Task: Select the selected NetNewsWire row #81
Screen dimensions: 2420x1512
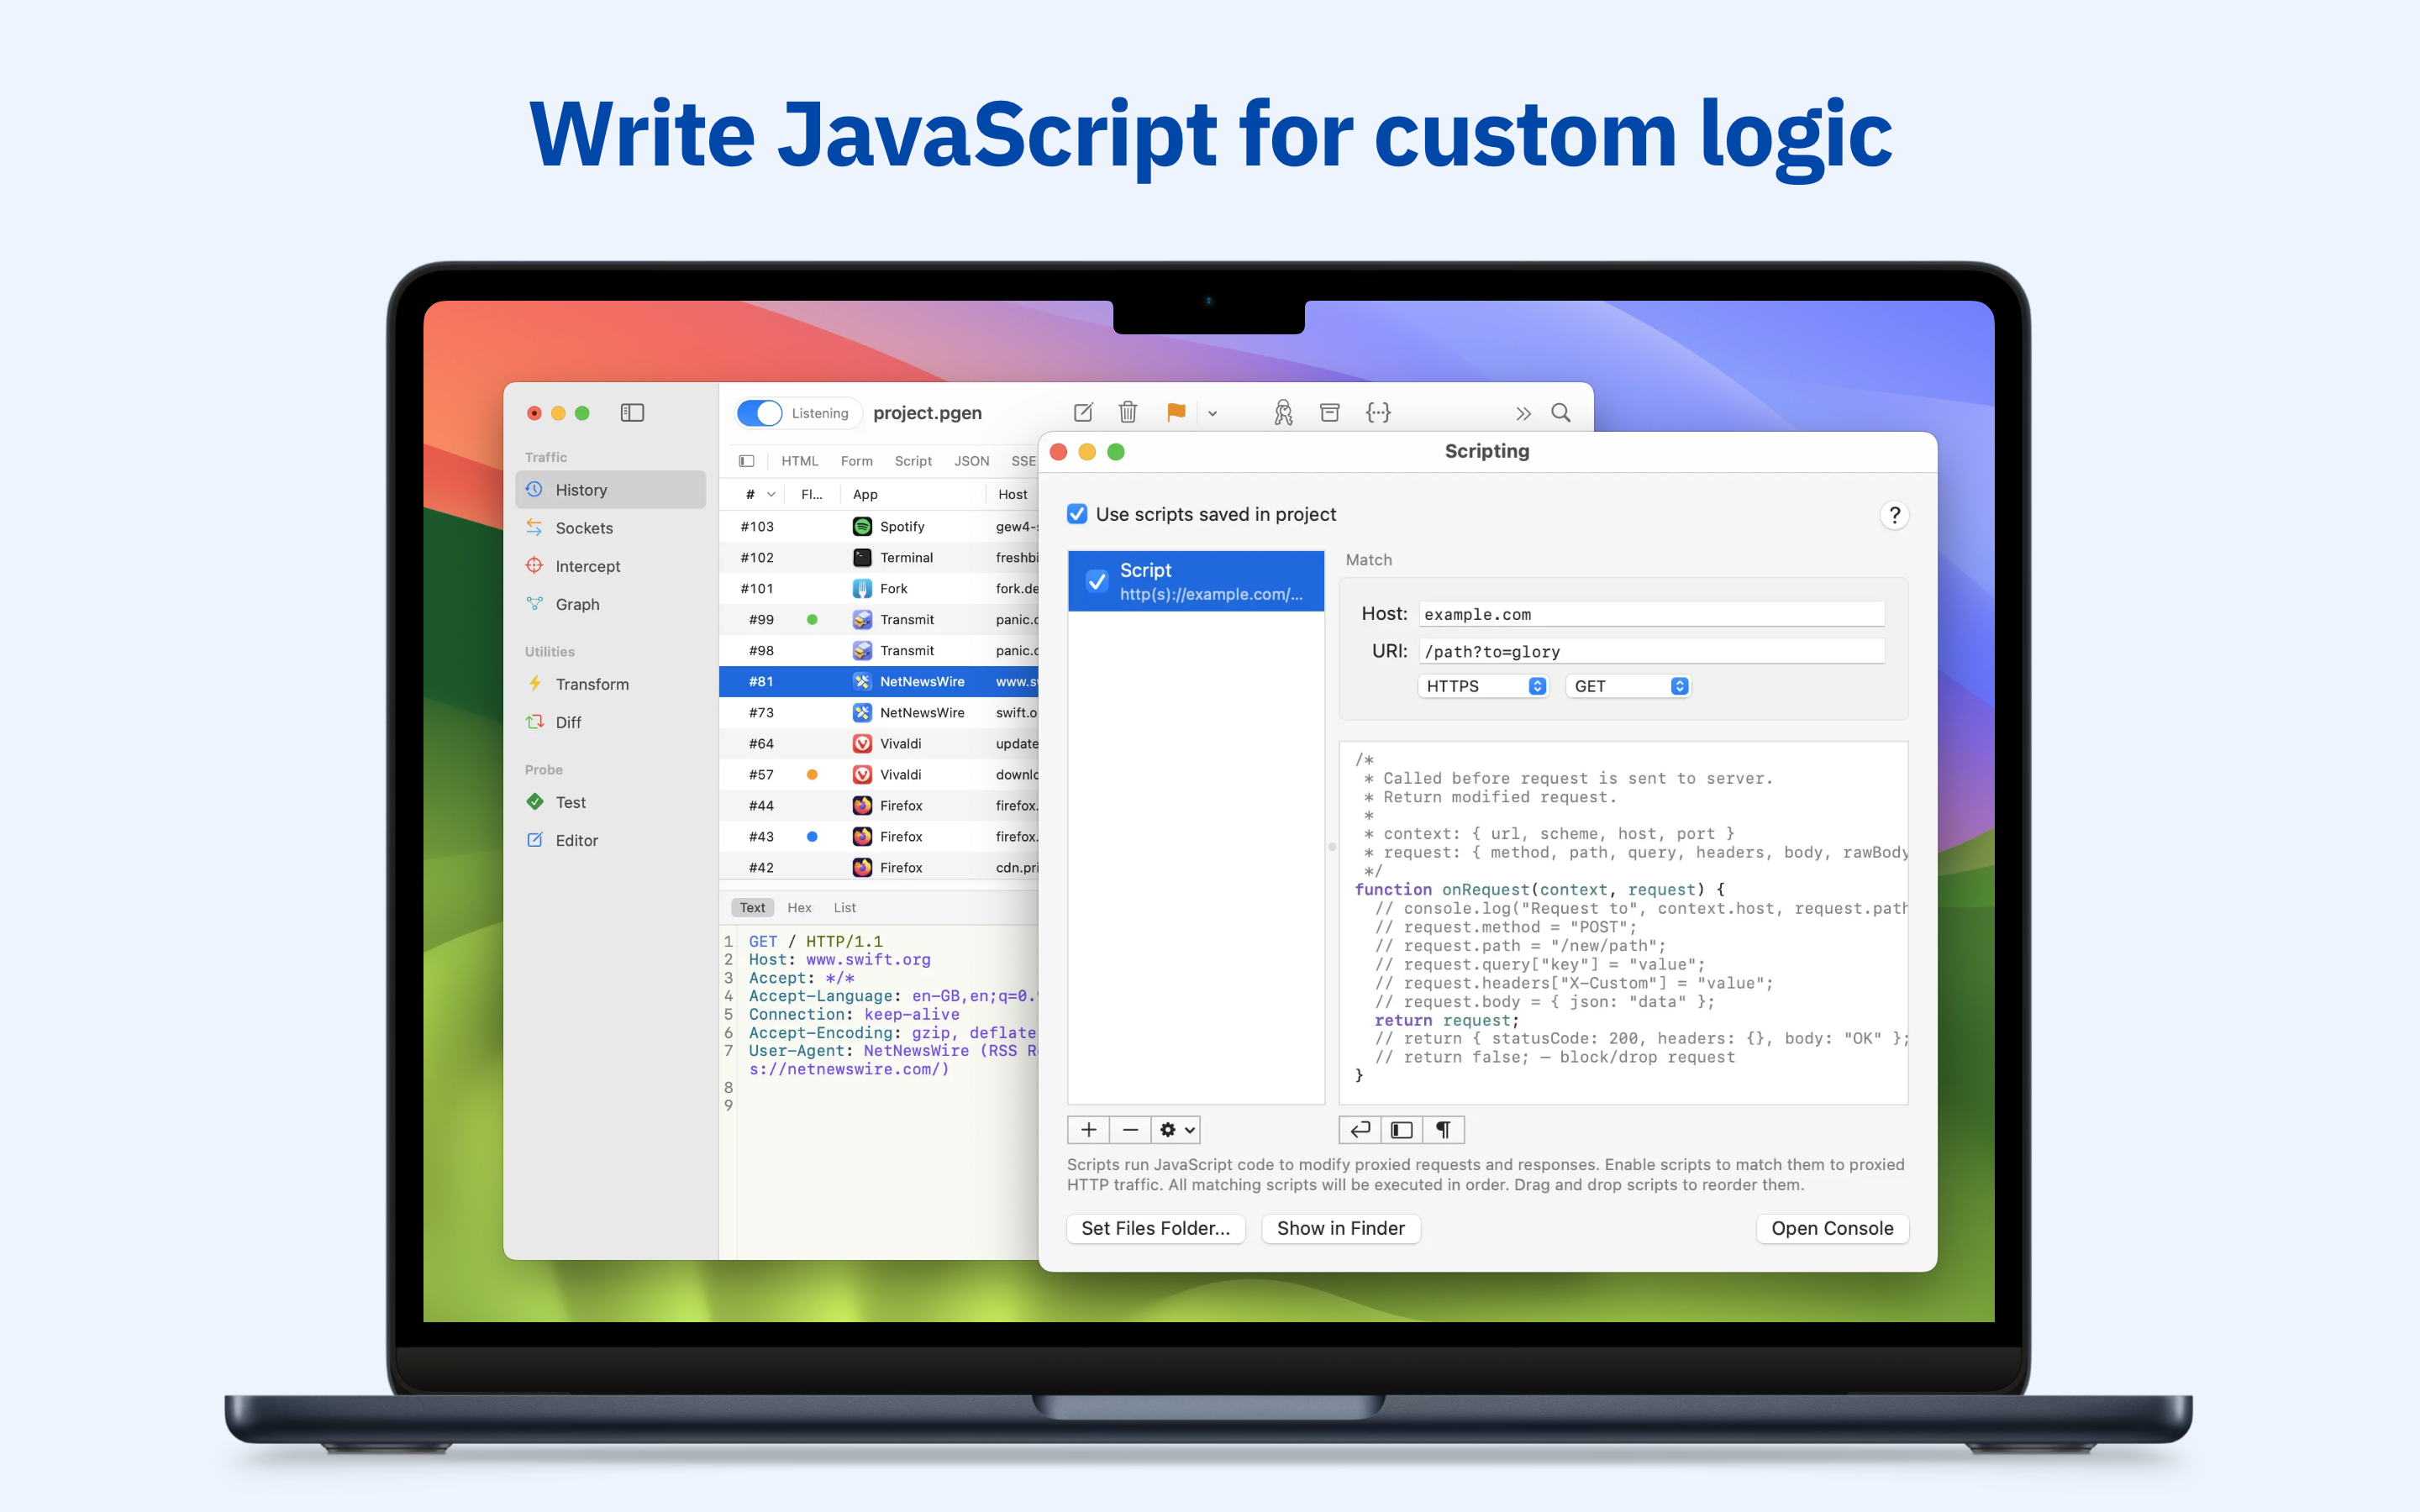Action: [879, 681]
